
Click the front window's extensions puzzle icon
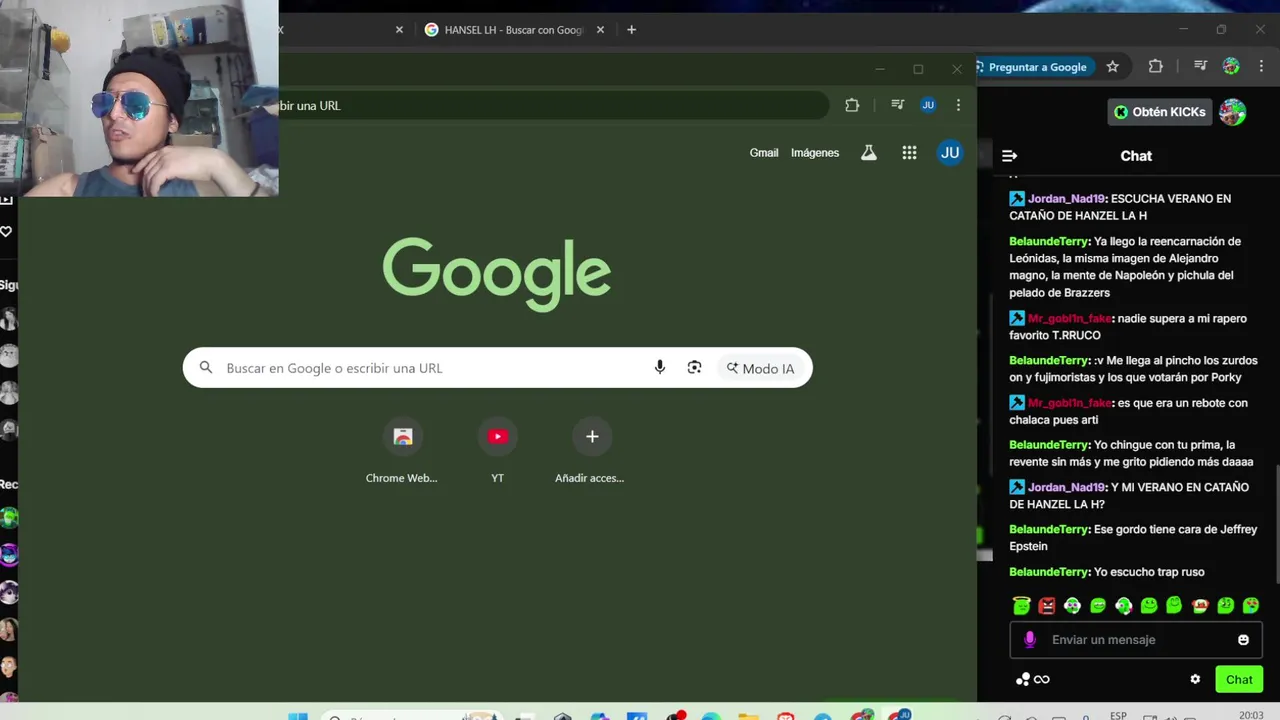[852, 105]
